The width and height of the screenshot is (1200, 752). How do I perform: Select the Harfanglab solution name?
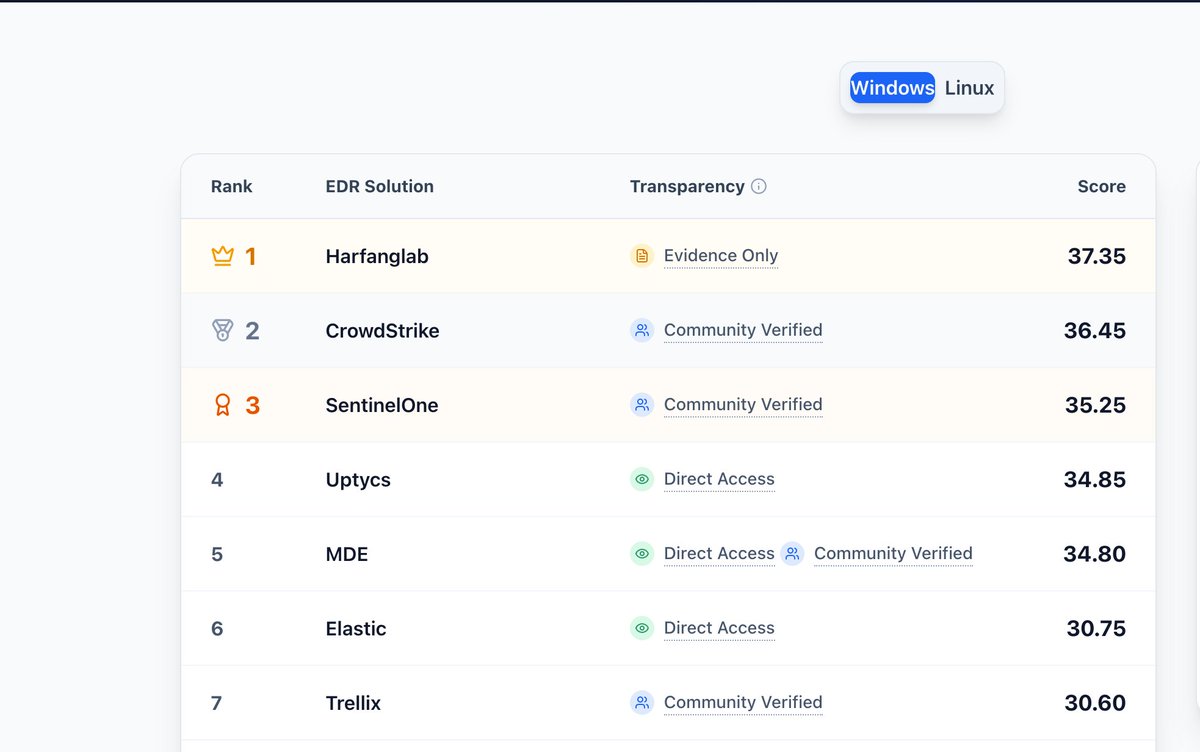pos(377,256)
